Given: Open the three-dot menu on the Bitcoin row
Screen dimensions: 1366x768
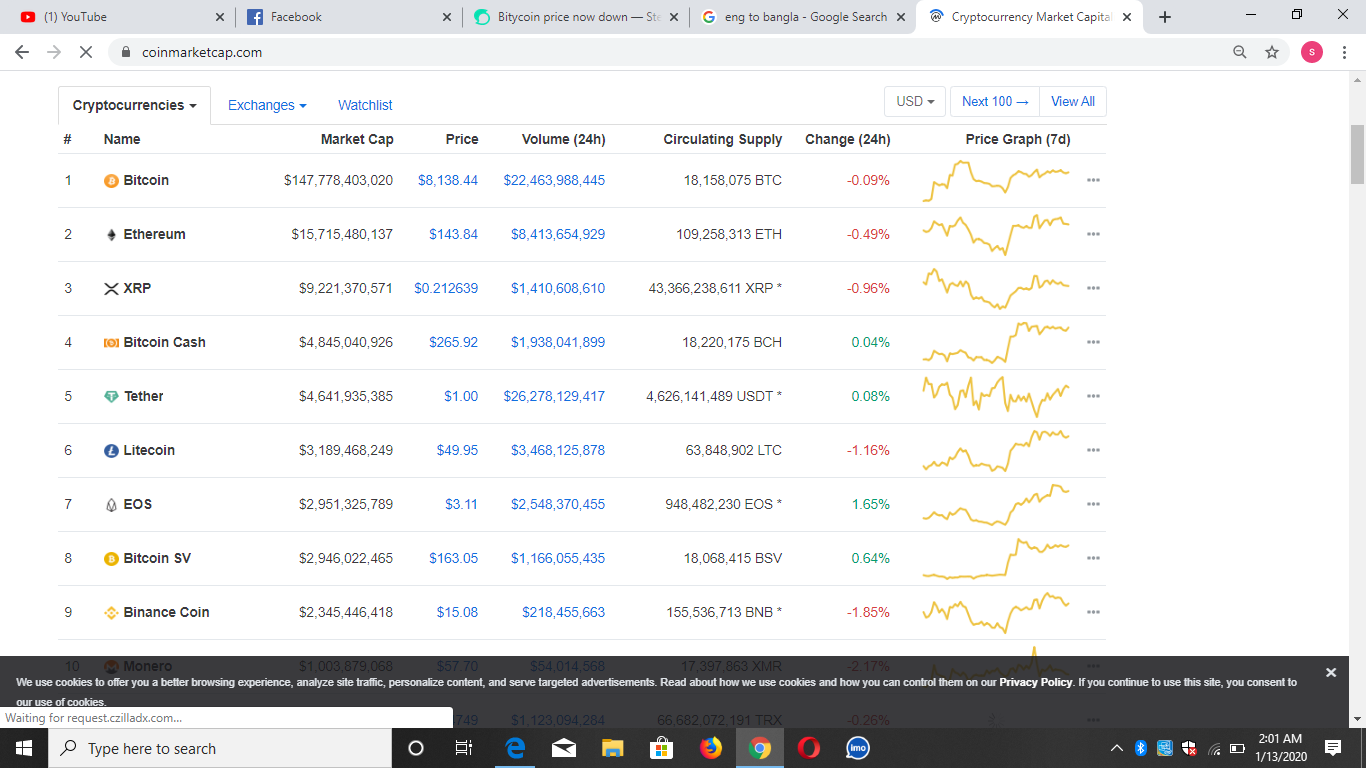Looking at the screenshot, I should coord(1093,180).
